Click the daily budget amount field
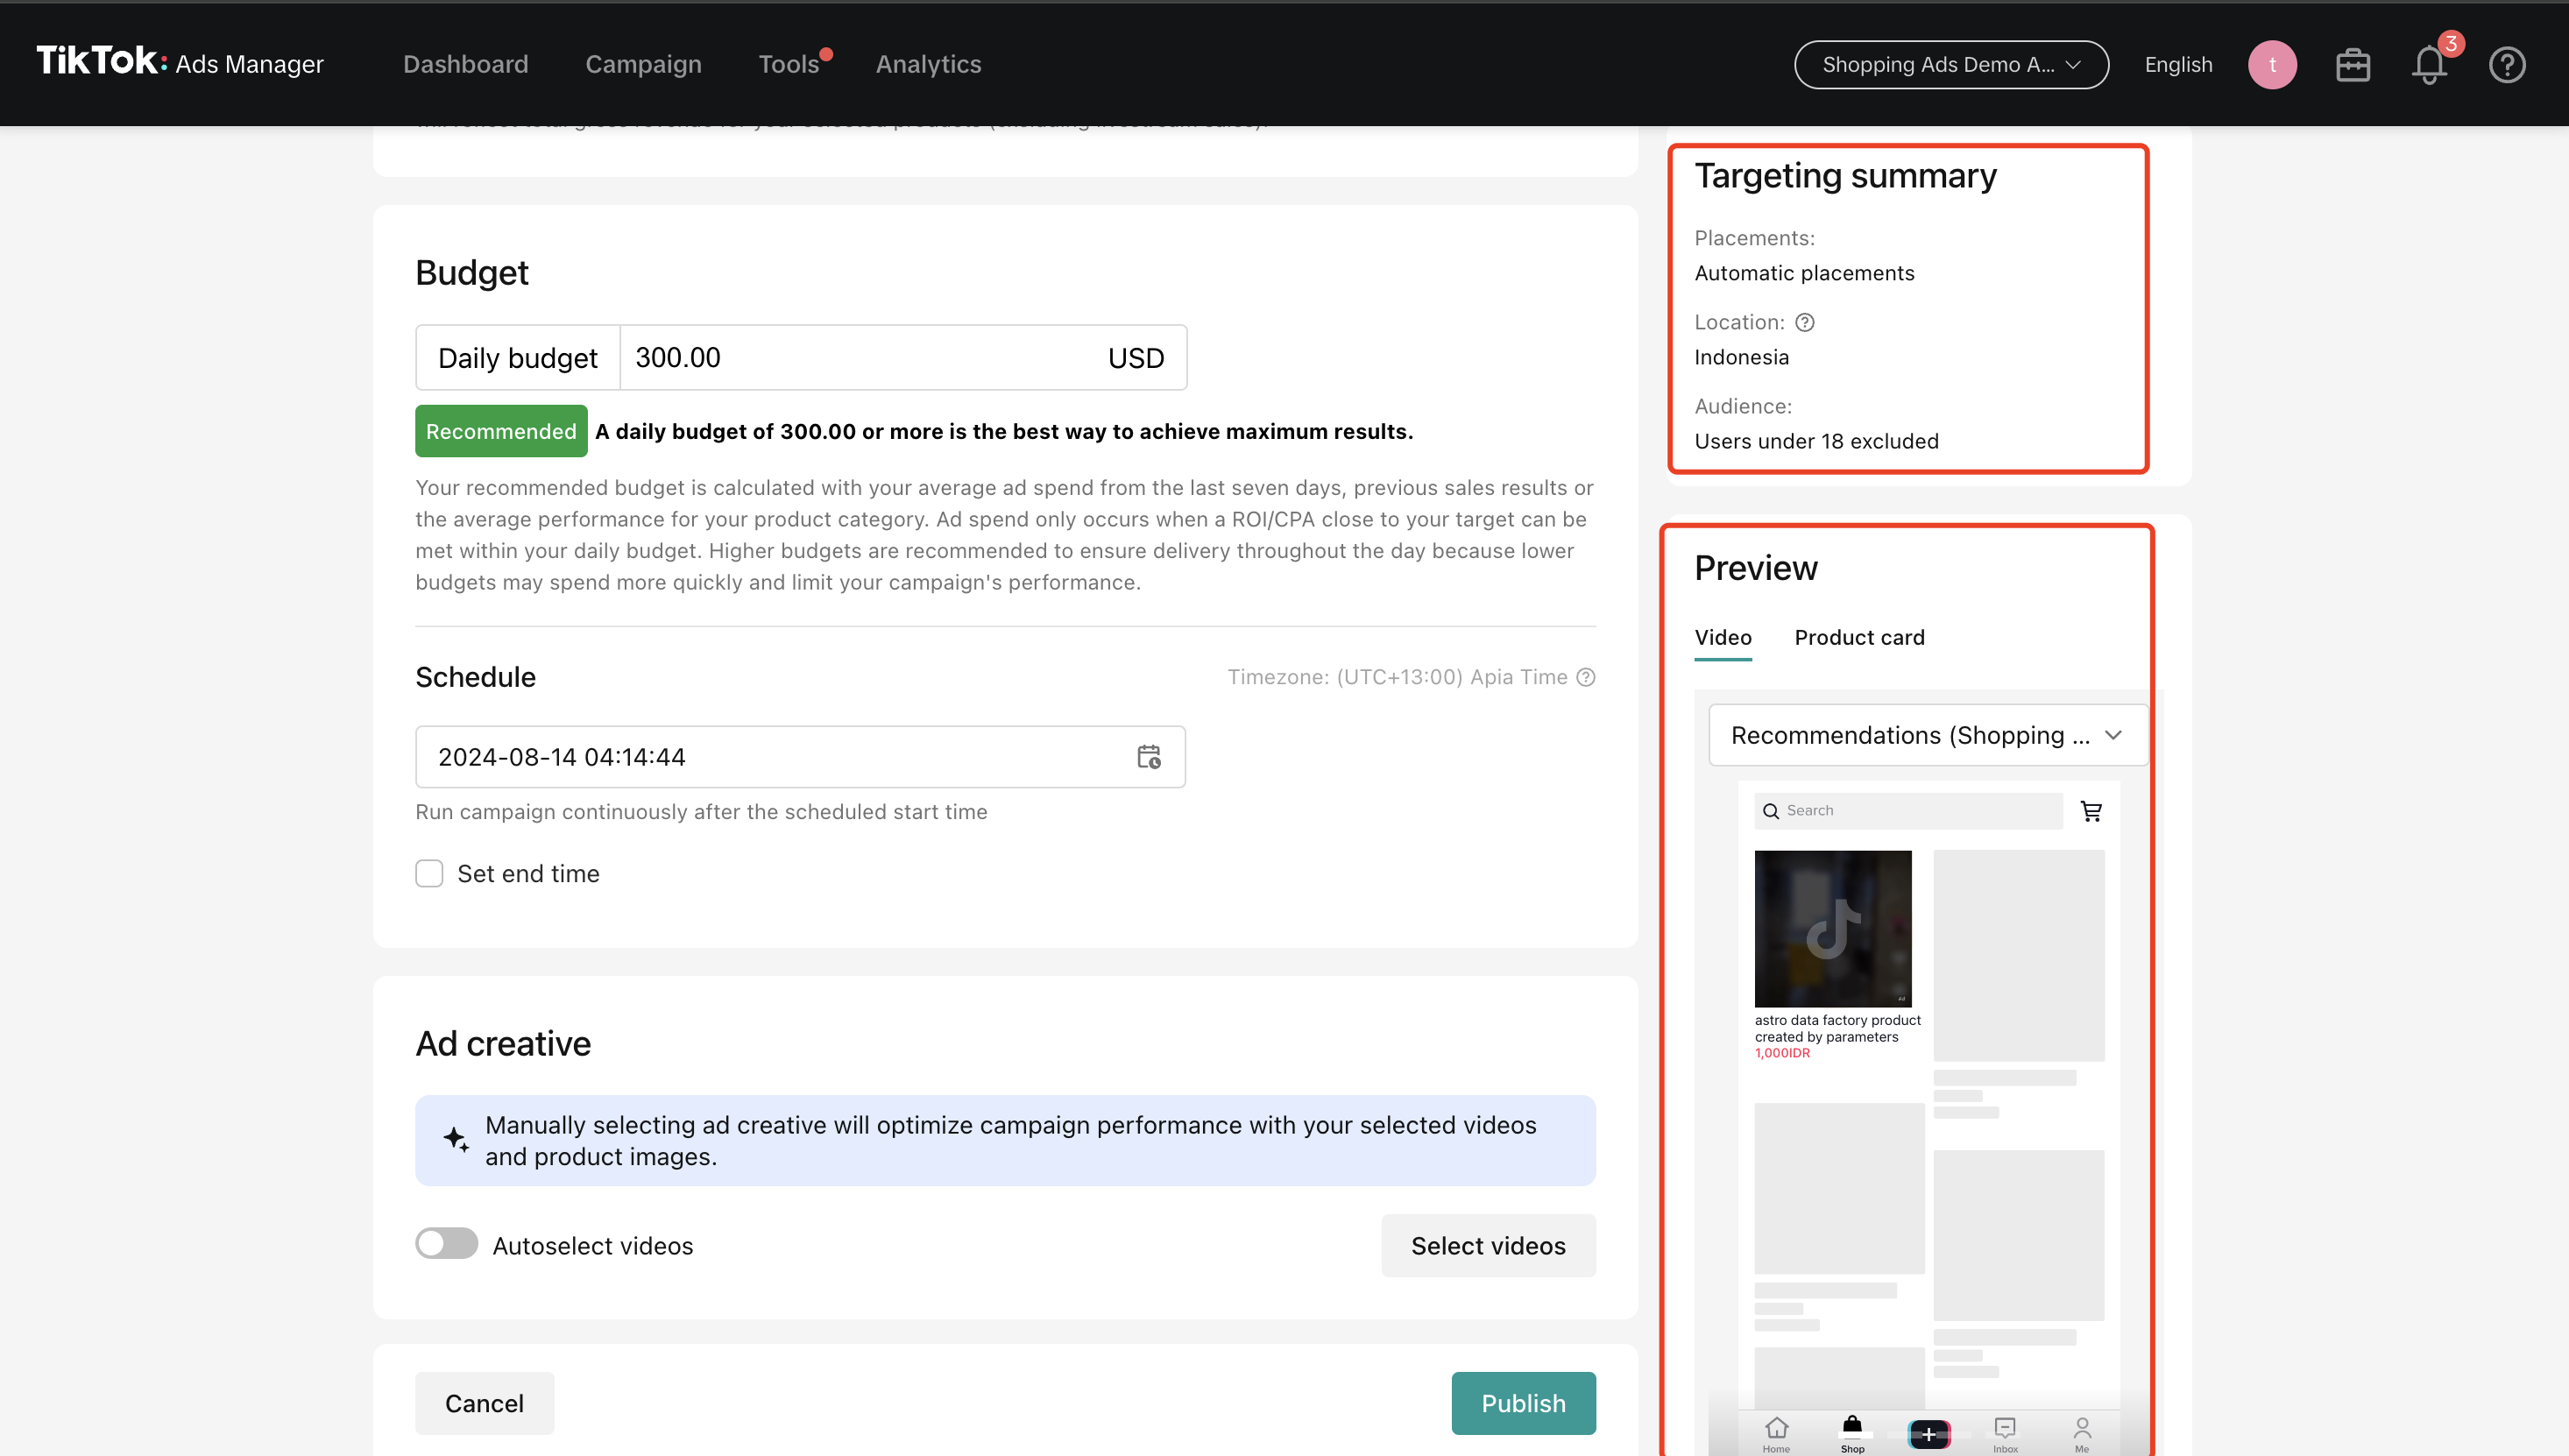The width and height of the screenshot is (2569, 1456). tap(860, 358)
